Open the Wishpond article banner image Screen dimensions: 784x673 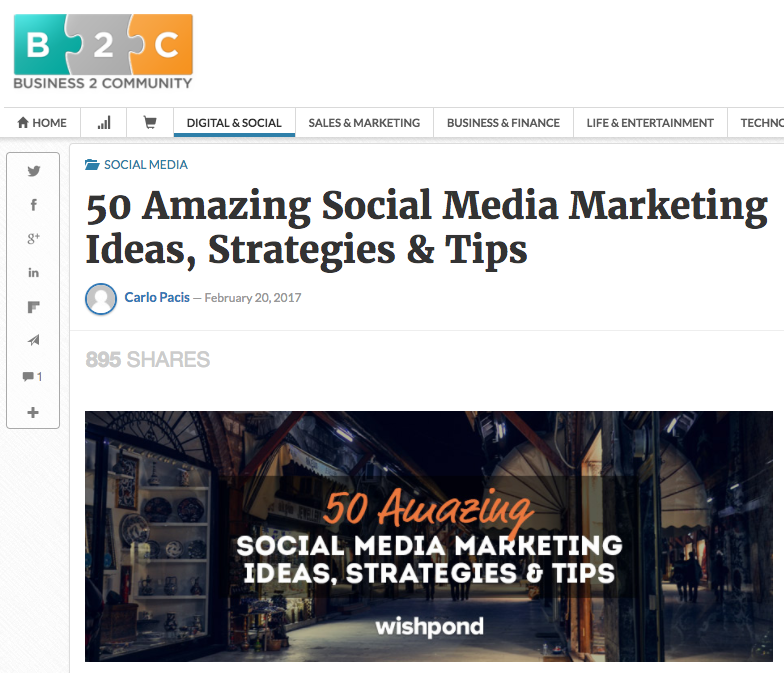pos(429,536)
